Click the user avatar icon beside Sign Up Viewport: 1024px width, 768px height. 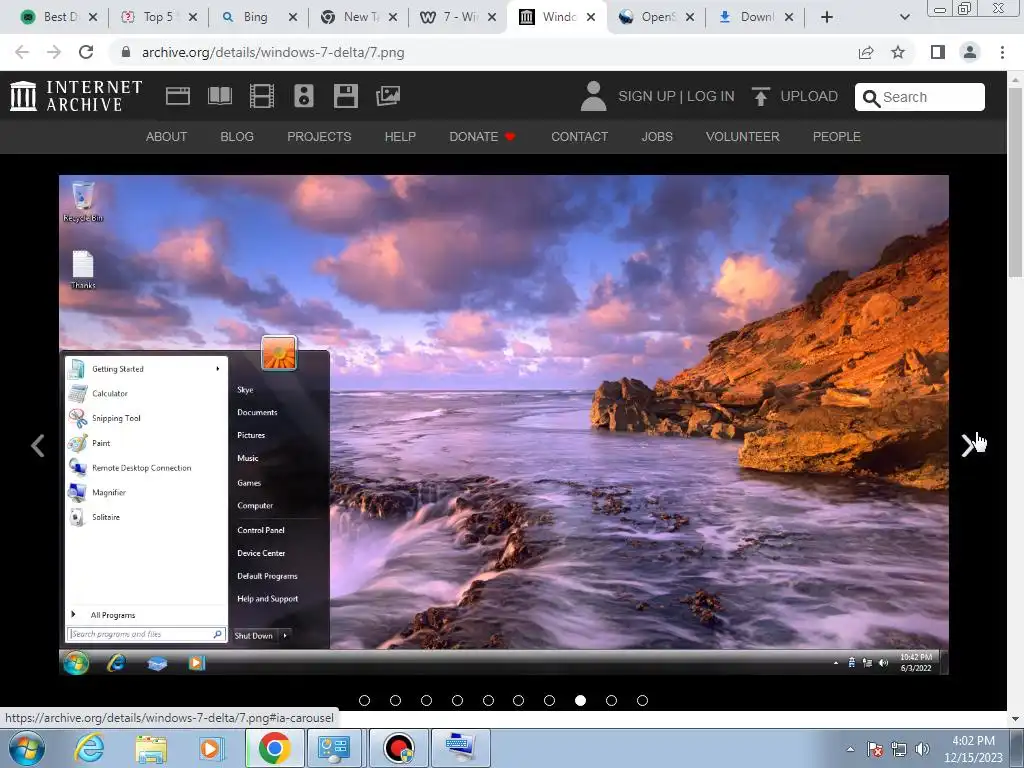tap(593, 96)
